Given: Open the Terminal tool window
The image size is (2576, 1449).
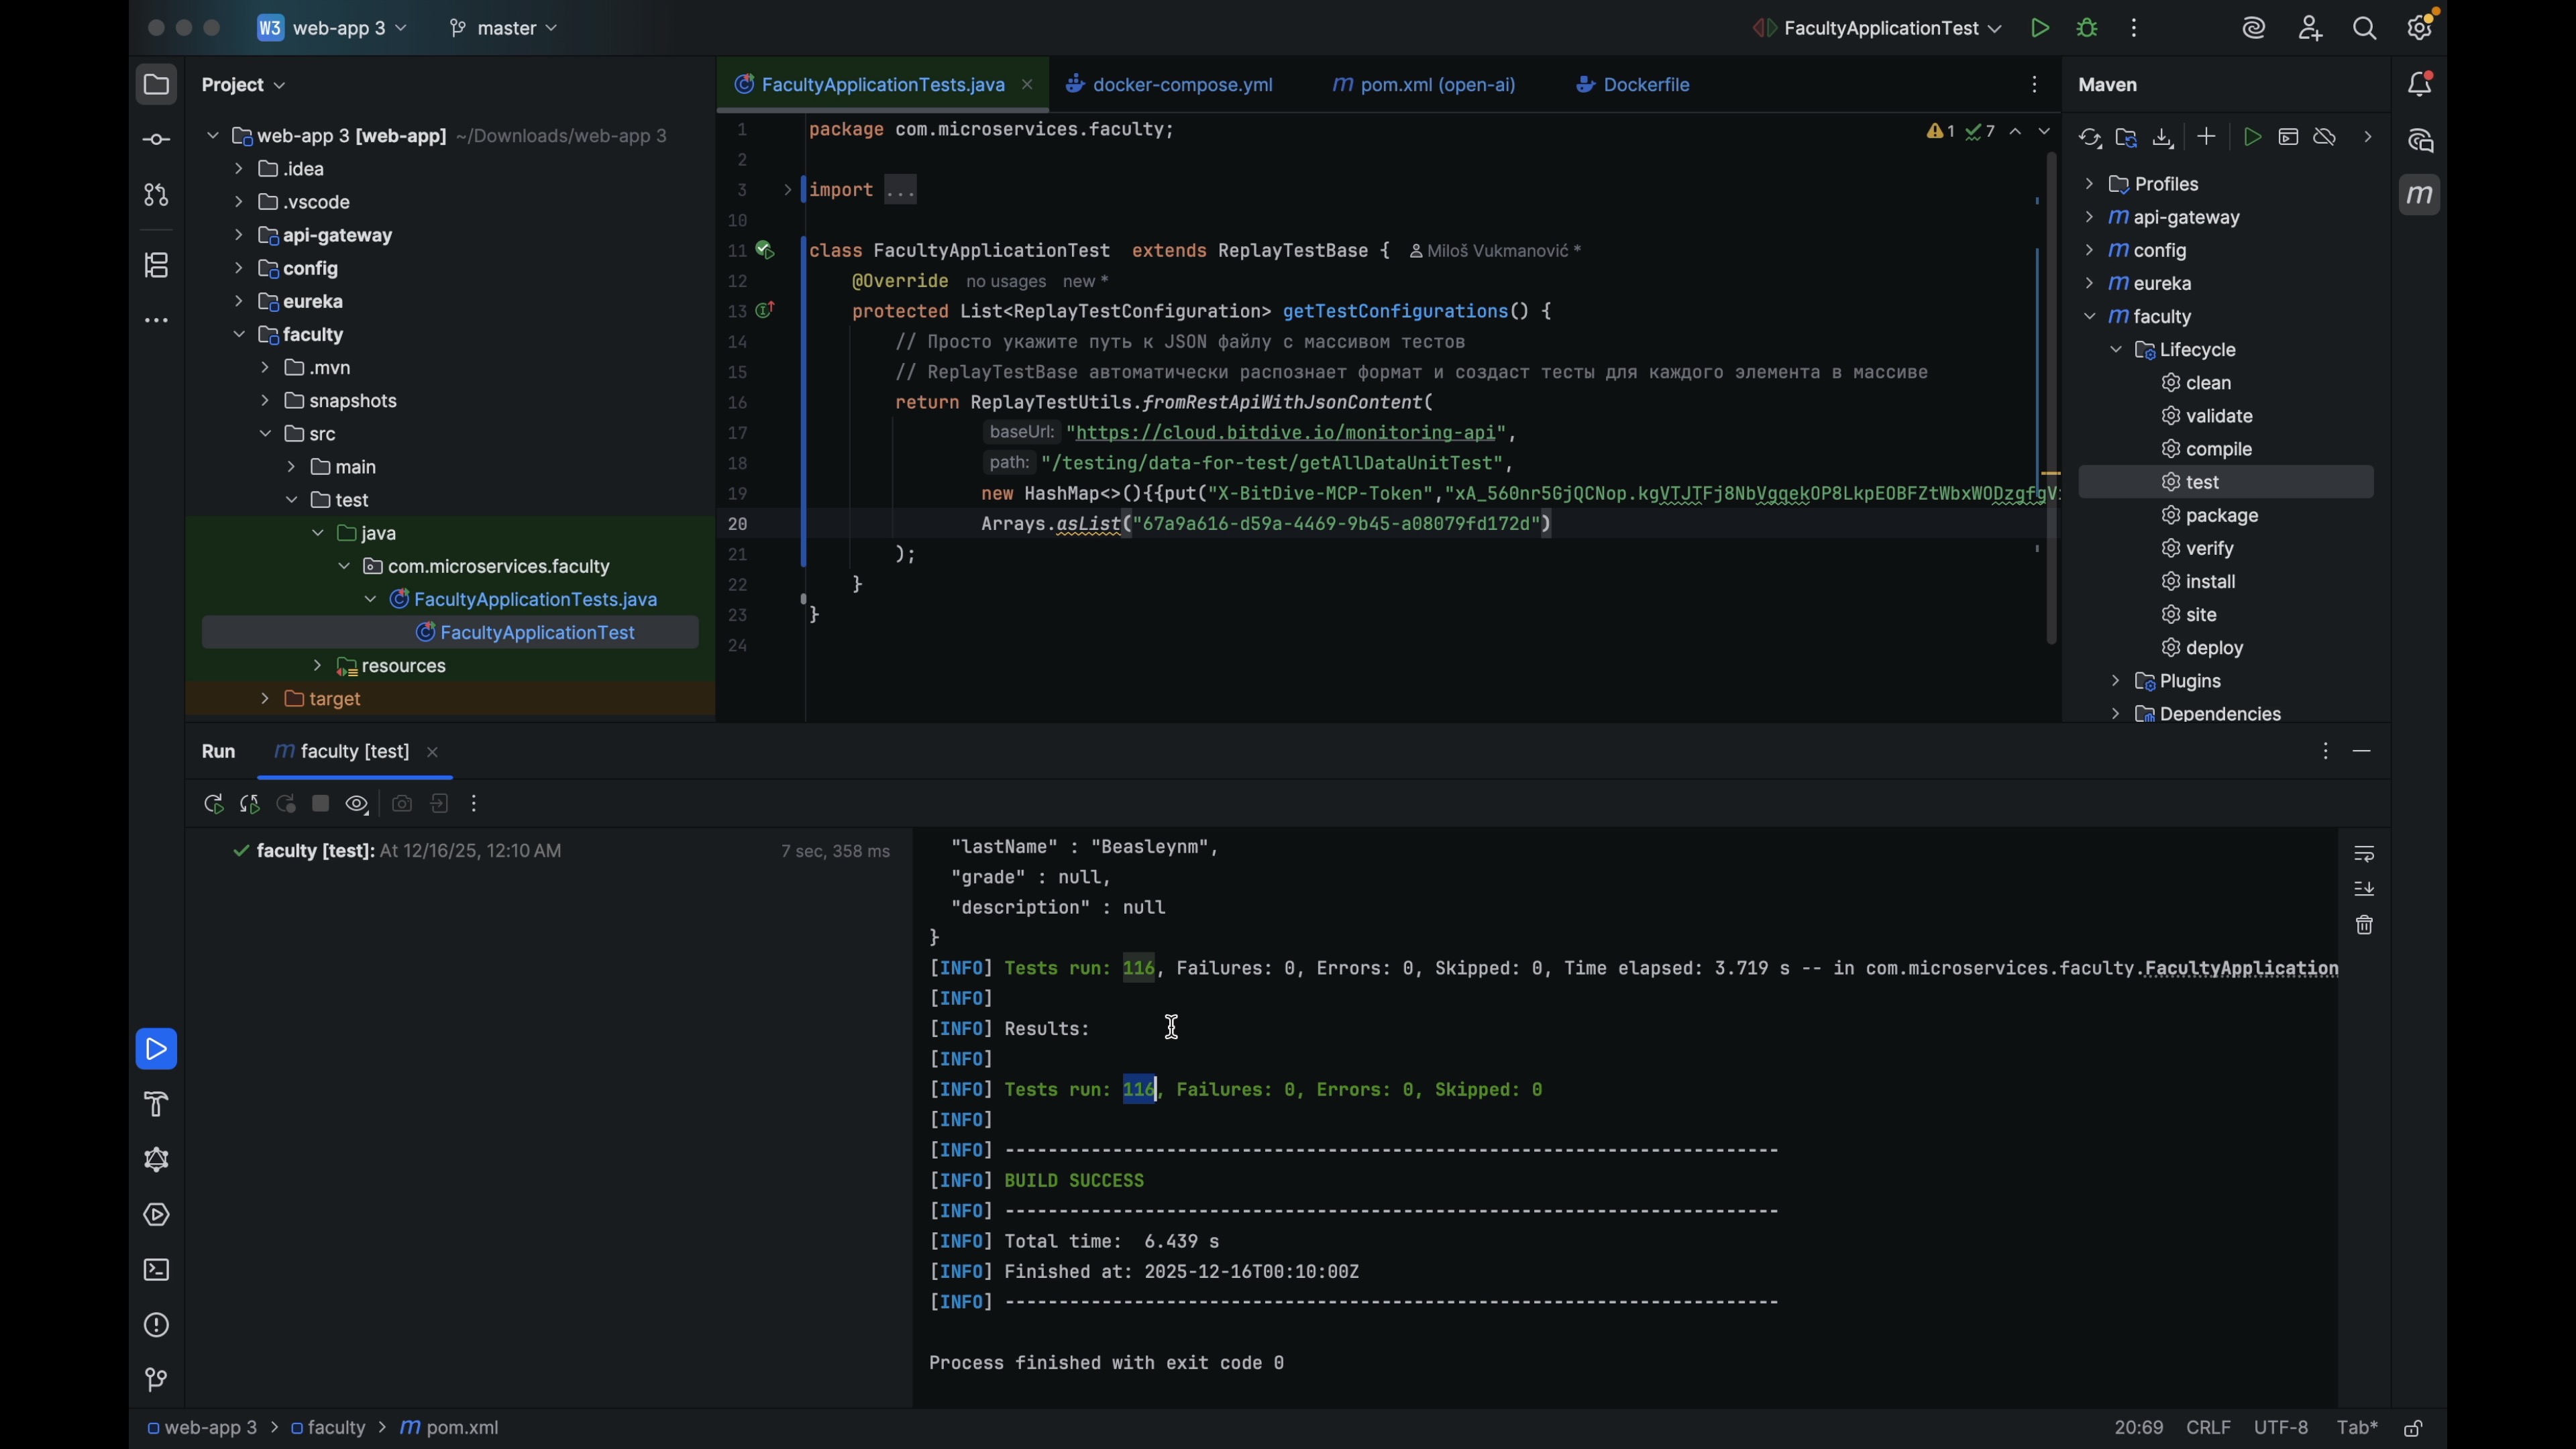Looking at the screenshot, I should 156,1270.
